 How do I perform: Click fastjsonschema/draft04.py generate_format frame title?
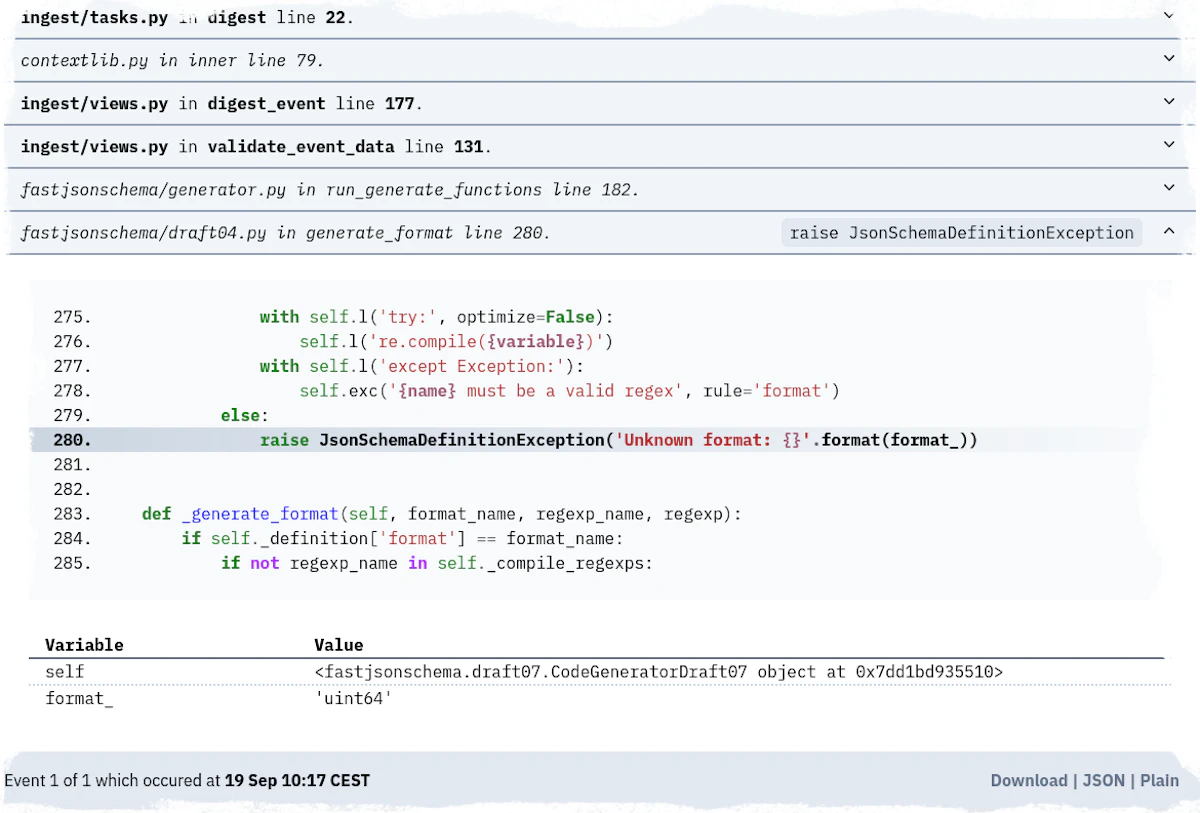tap(285, 233)
